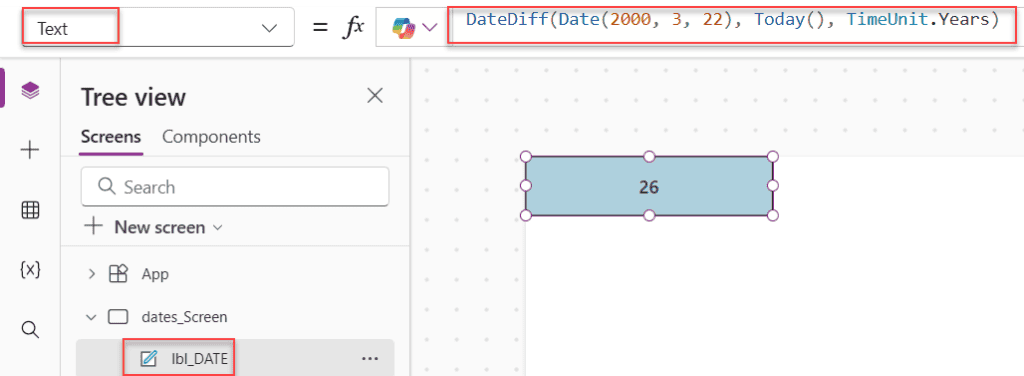The height and width of the screenshot is (376, 1024).
Task: Click the top-center resize handle of label
Action: 649,157
